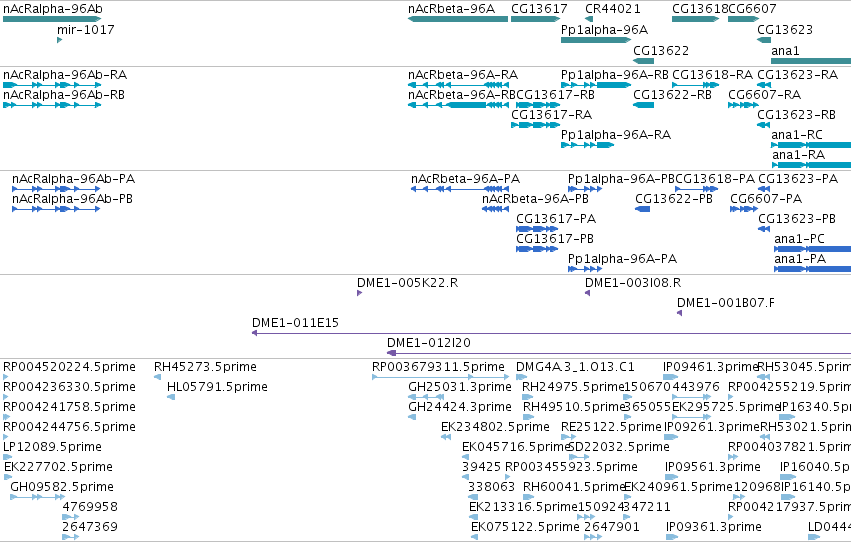Click EST SD22032.5prime
This screenshot has height=542, width=851.
click(579, 457)
